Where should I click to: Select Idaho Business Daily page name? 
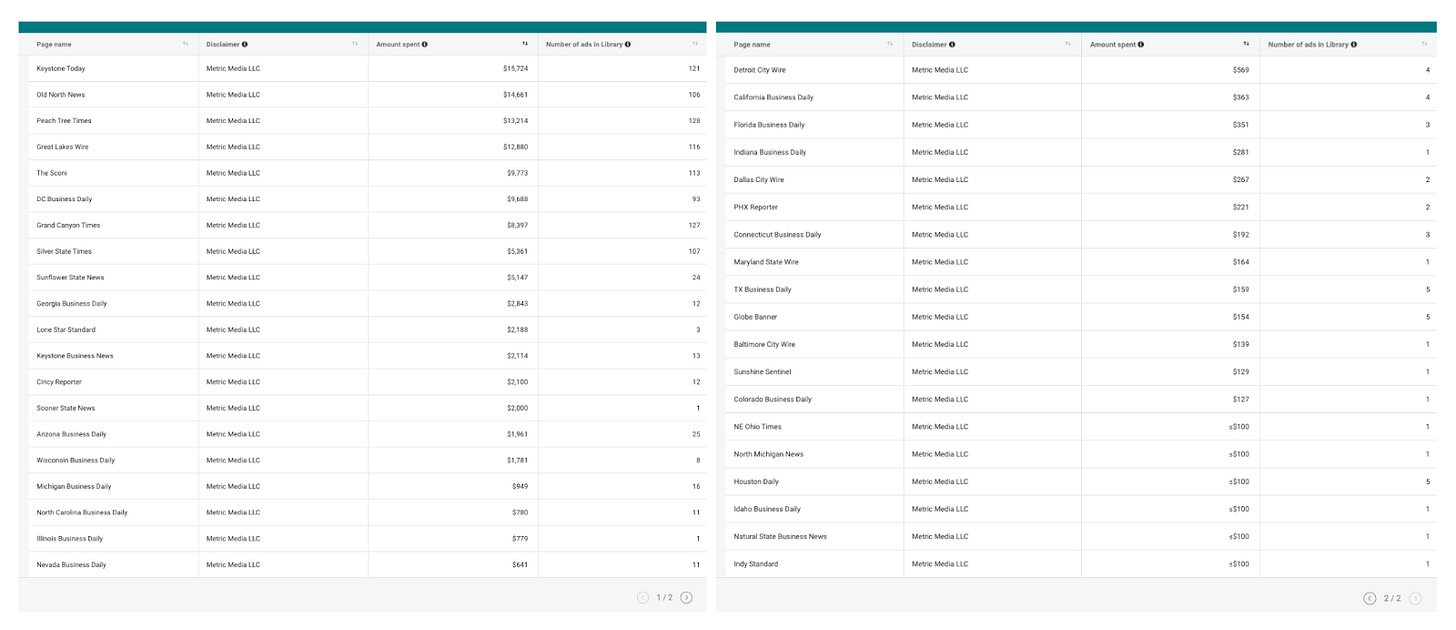coord(767,509)
